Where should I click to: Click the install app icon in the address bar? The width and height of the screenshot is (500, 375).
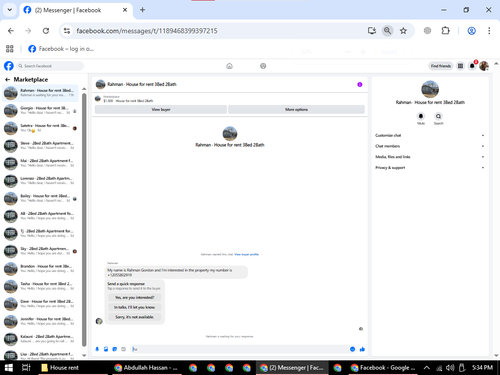(372, 31)
